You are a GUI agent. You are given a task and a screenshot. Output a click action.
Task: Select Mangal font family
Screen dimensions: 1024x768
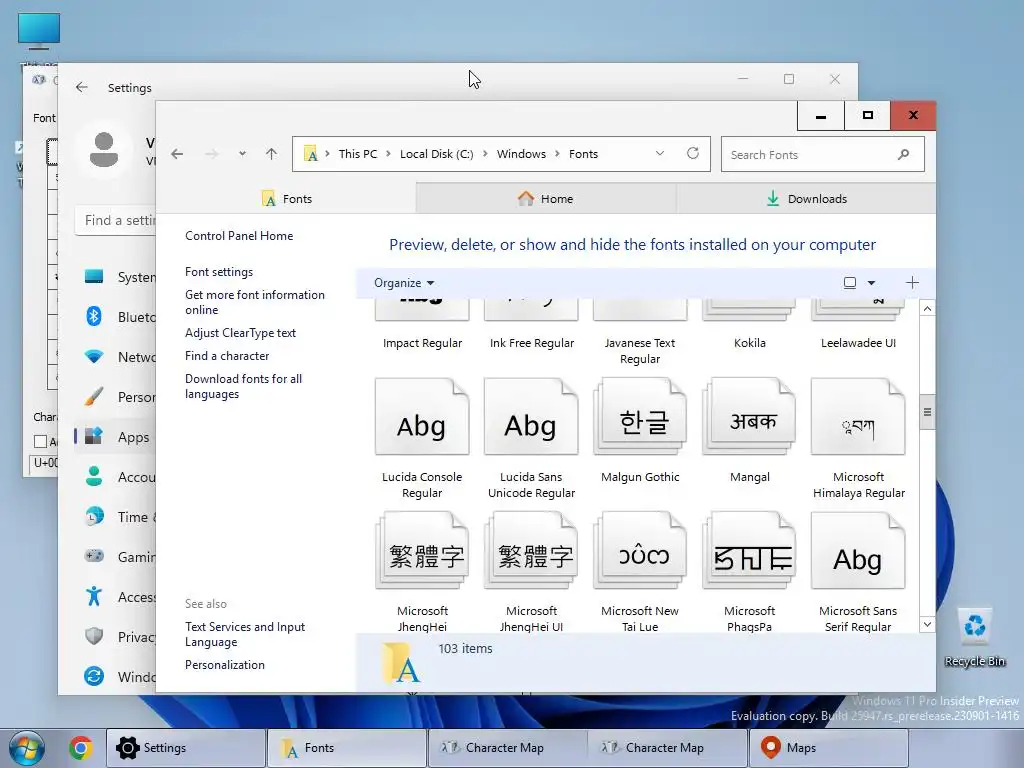click(749, 431)
